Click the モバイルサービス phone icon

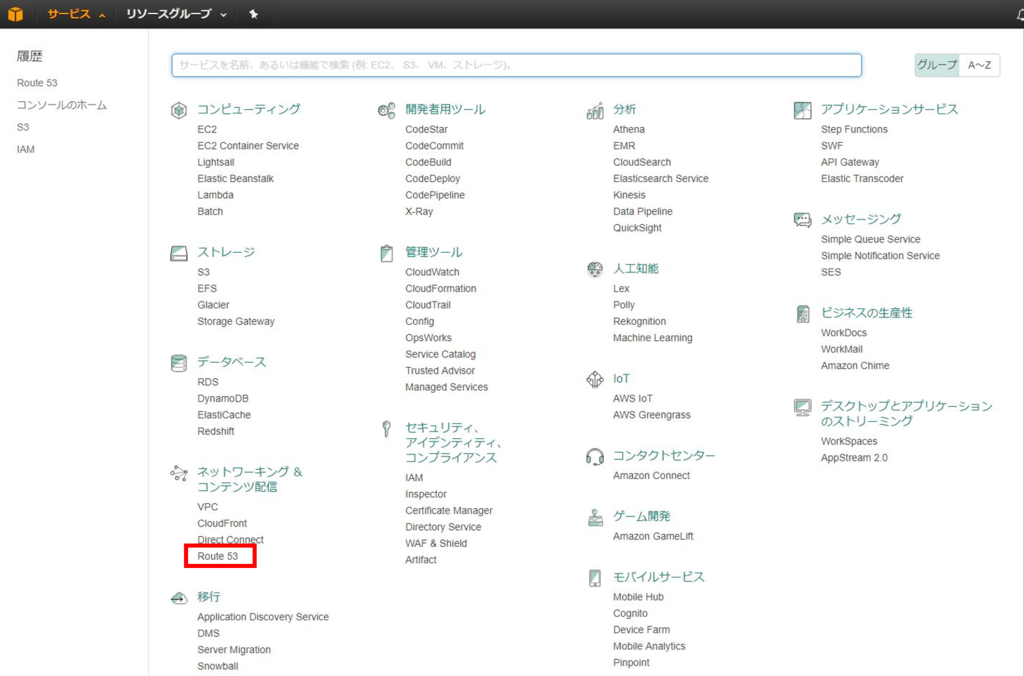[x=595, y=578]
